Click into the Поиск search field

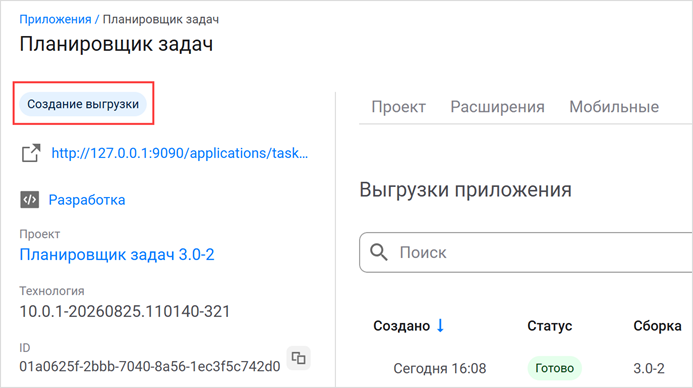(526, 252)
